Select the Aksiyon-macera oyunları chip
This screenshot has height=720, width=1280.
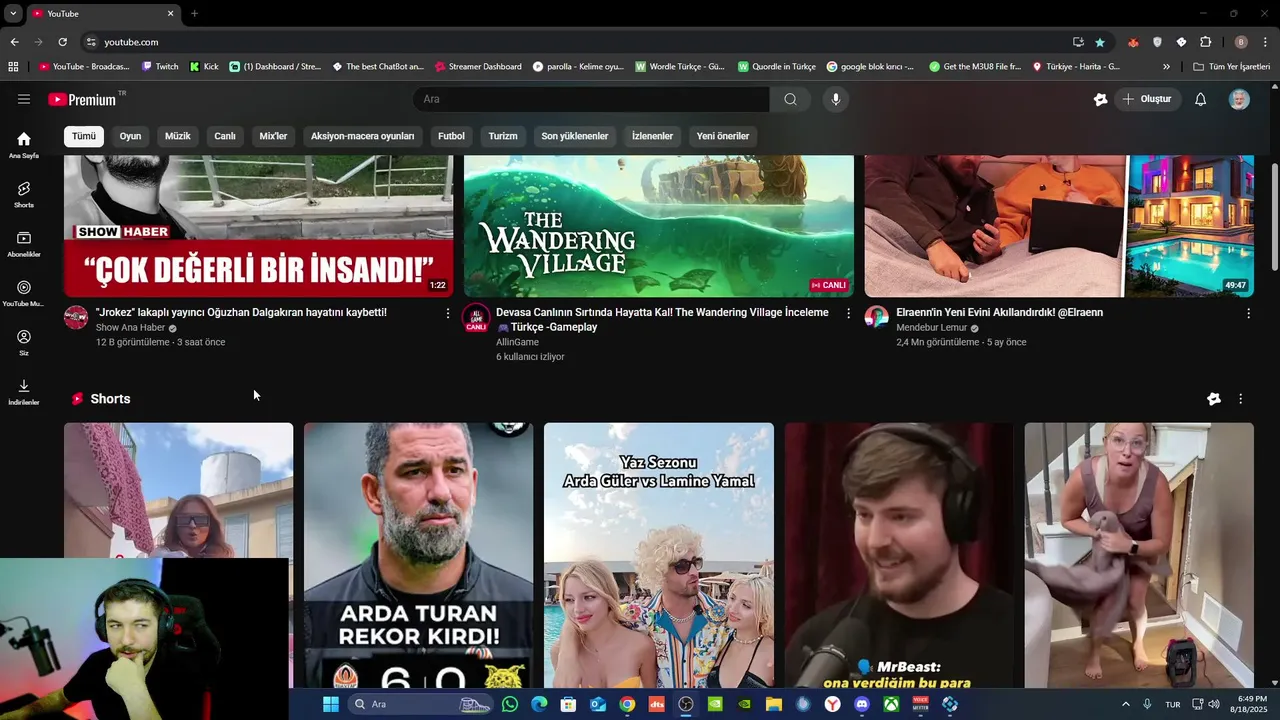(362, 136)
